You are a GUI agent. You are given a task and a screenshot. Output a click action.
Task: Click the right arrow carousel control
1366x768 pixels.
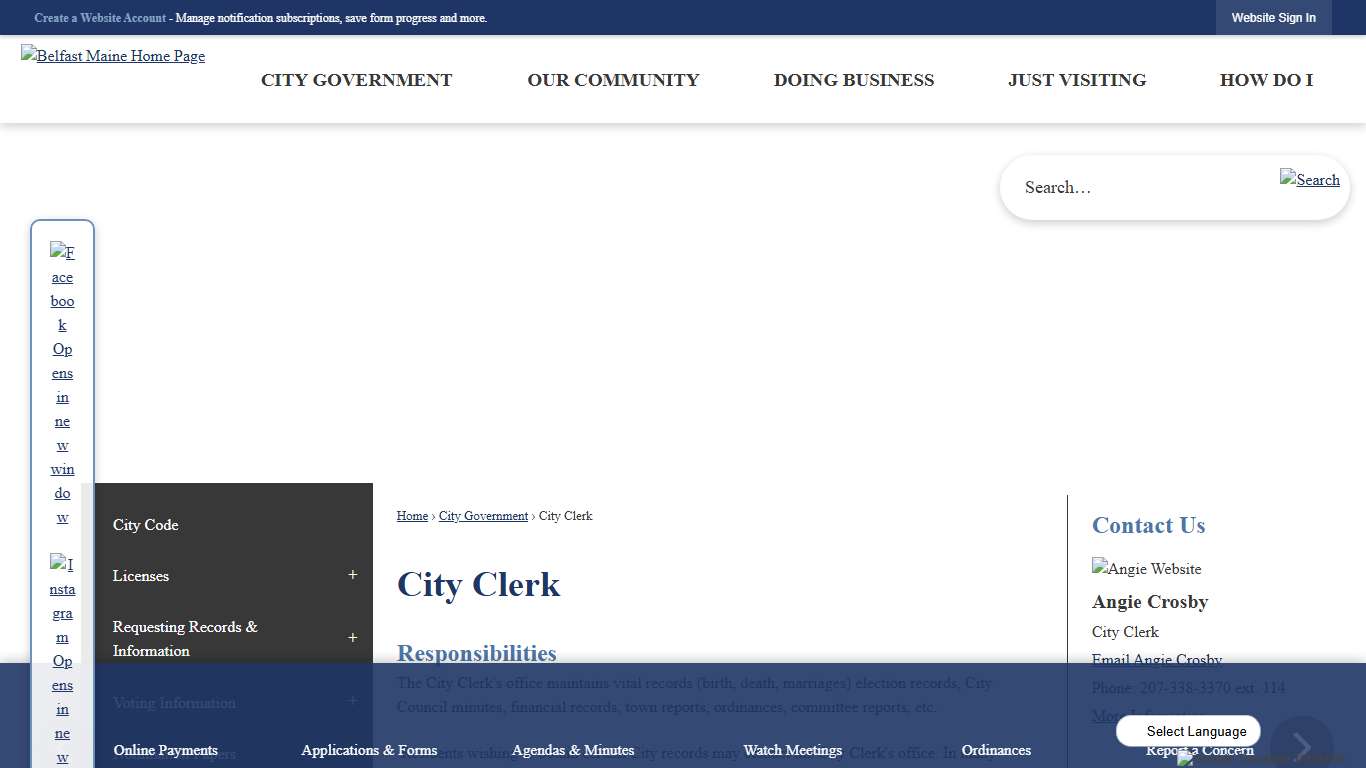[1302, 744]
